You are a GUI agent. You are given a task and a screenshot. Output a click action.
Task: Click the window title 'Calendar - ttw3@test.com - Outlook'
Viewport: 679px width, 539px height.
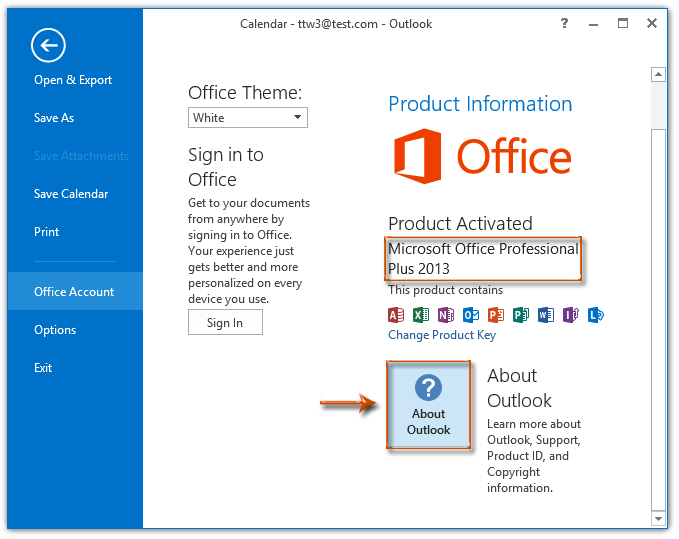tap(336, 24)
